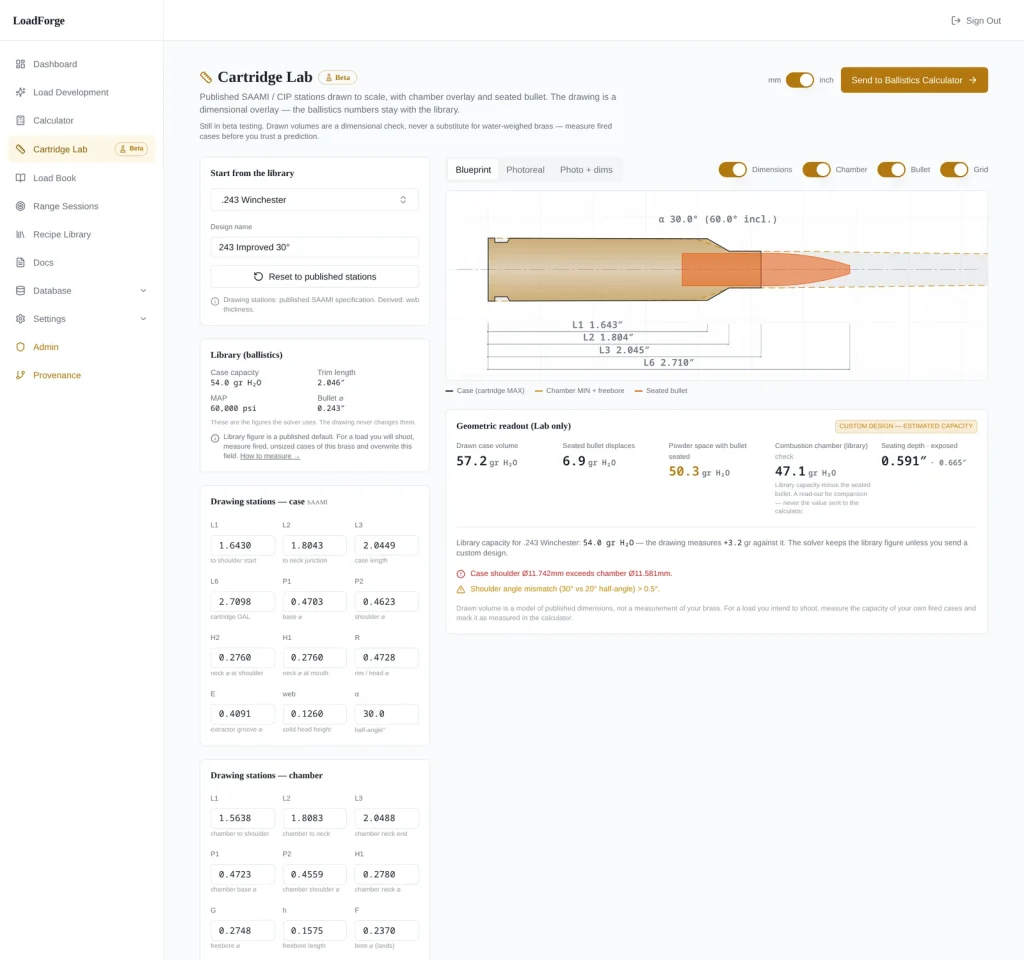The width and height of the screenshot is (1024, 960).
Task: Click the chamber freebore length field 0.1575
Action: click(x=314, y=931)
